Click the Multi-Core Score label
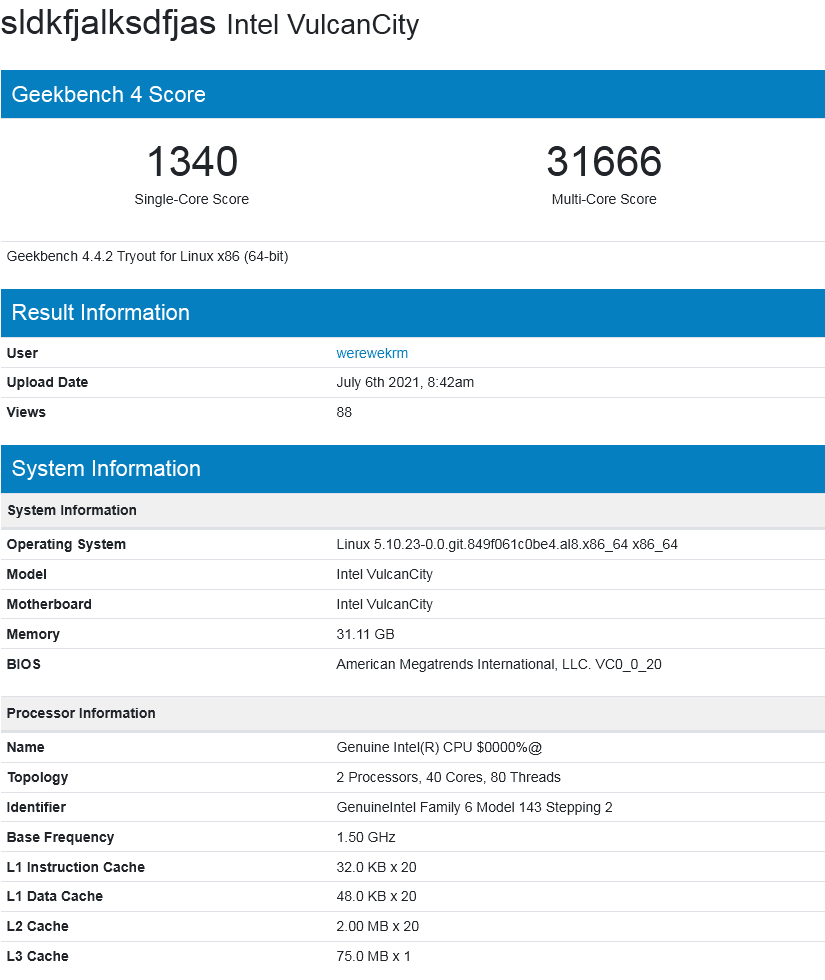Viewport: 825px width, 980px height. coord(604,199)
